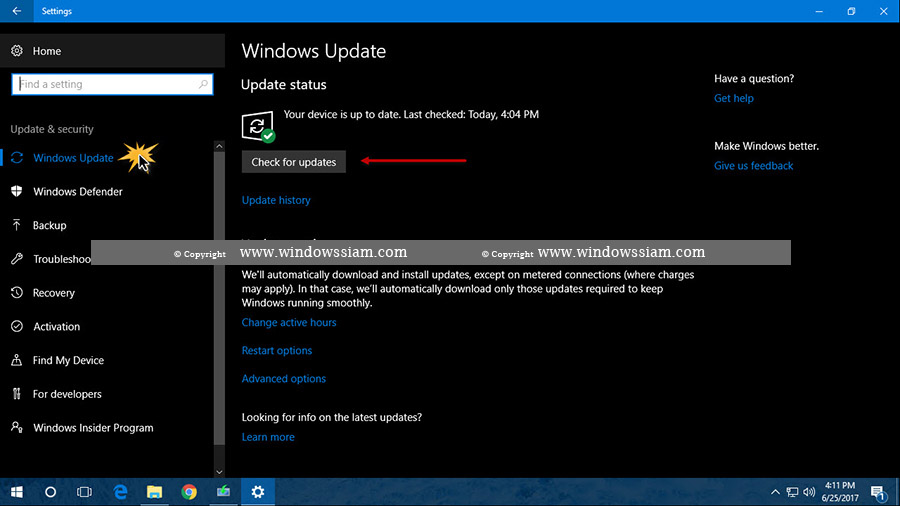Image resolution: width=900 pixels, height=506 pixels.
Task: Open File Explorer from taskbar
Action: pyautogui.click(x=154, y=492)
